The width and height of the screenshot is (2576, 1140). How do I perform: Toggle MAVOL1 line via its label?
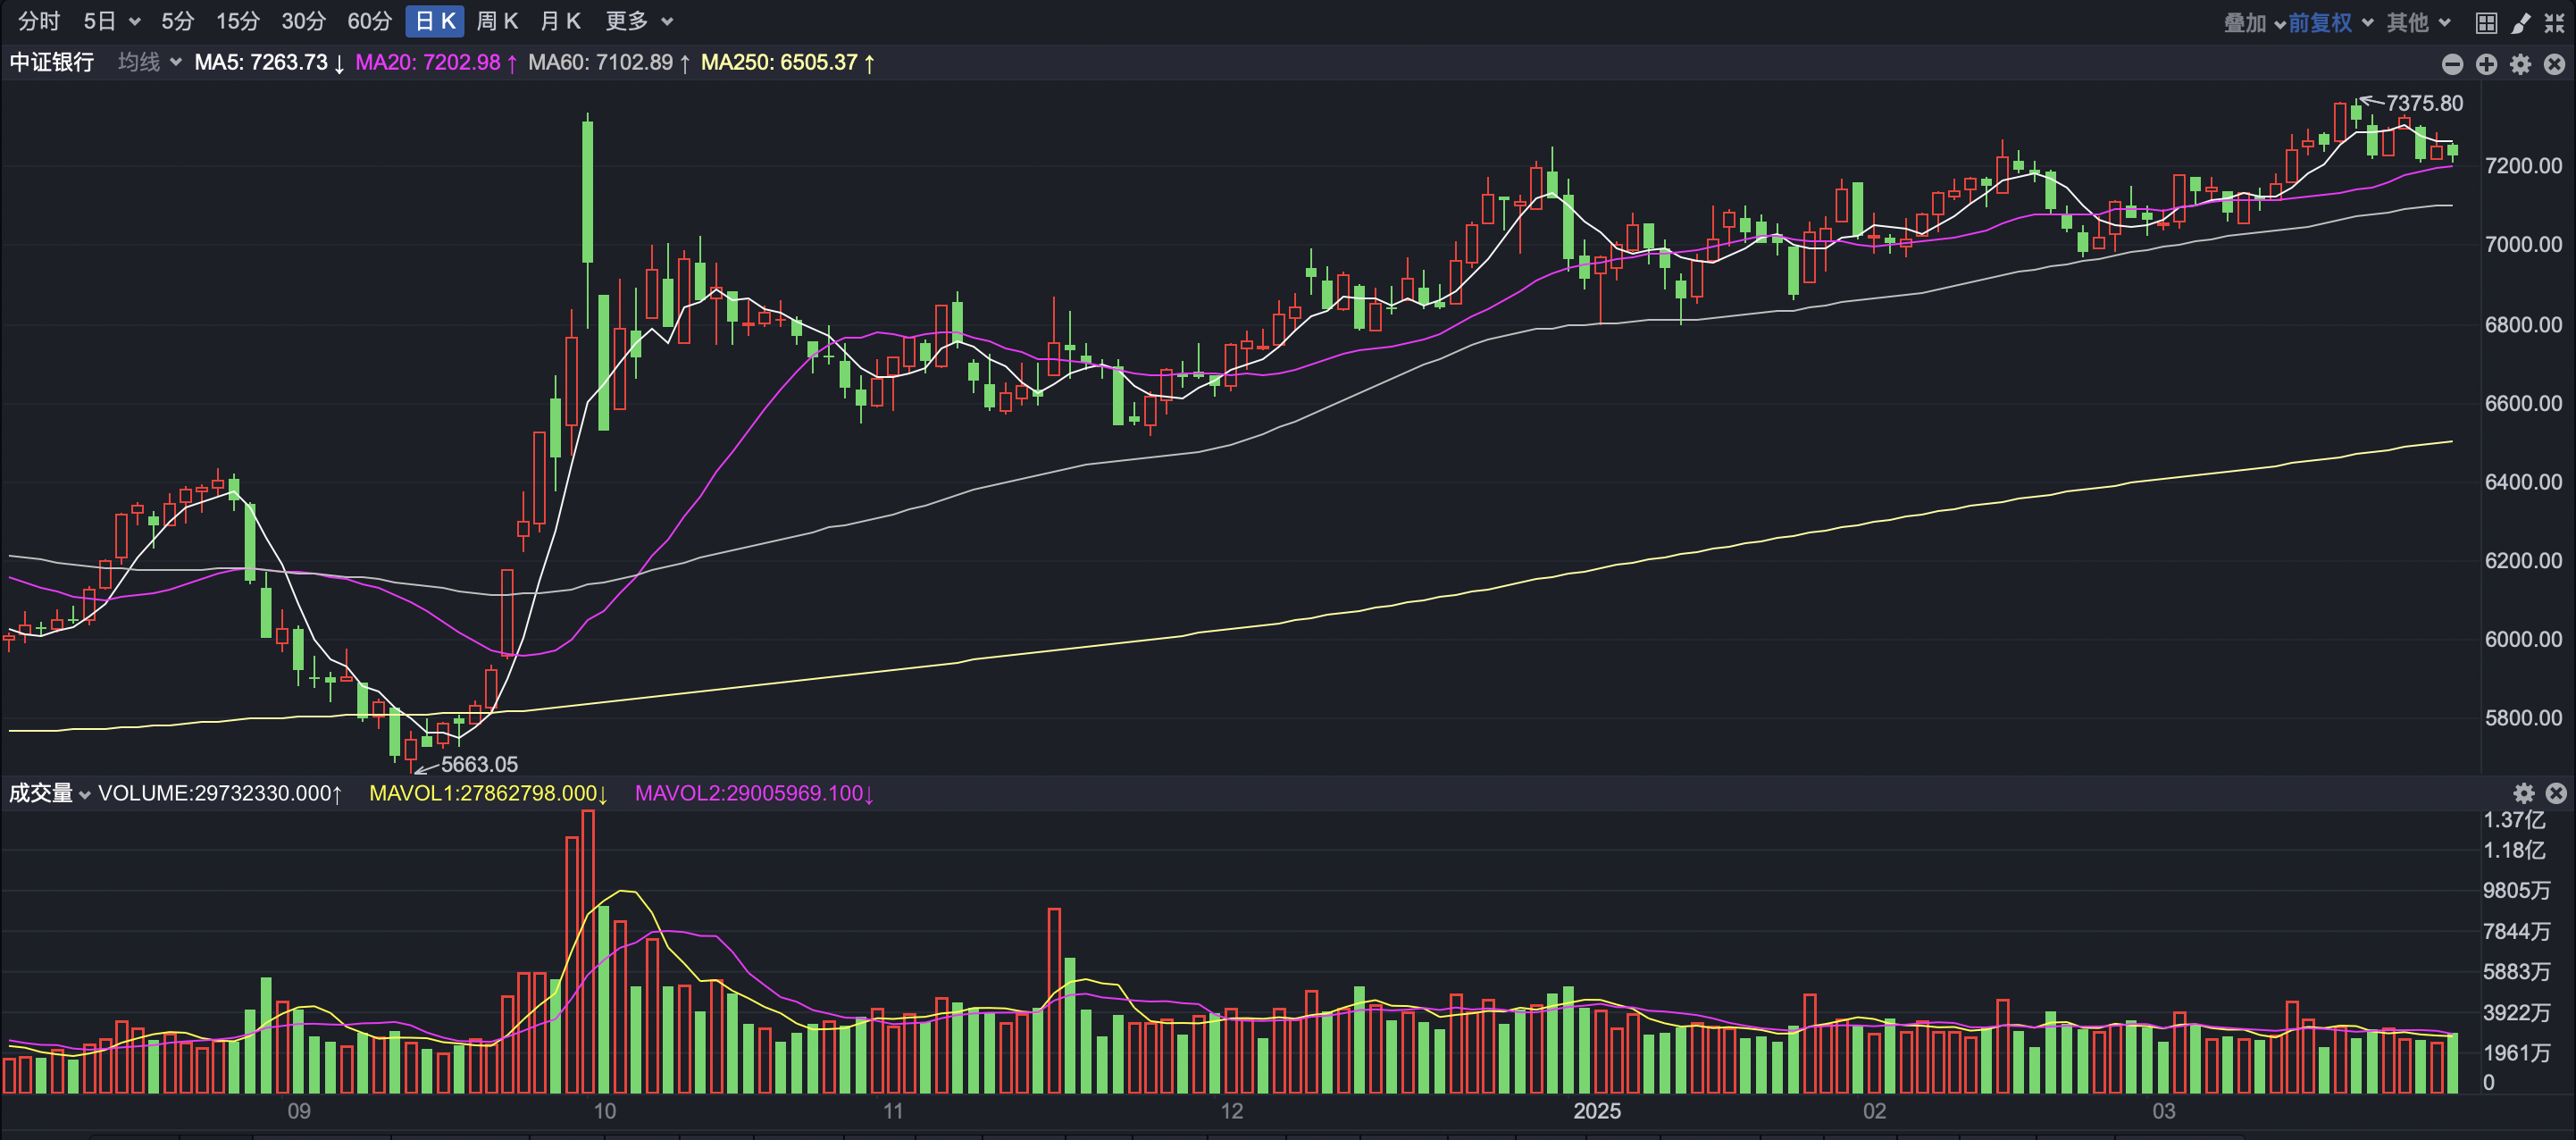point(488,793)
